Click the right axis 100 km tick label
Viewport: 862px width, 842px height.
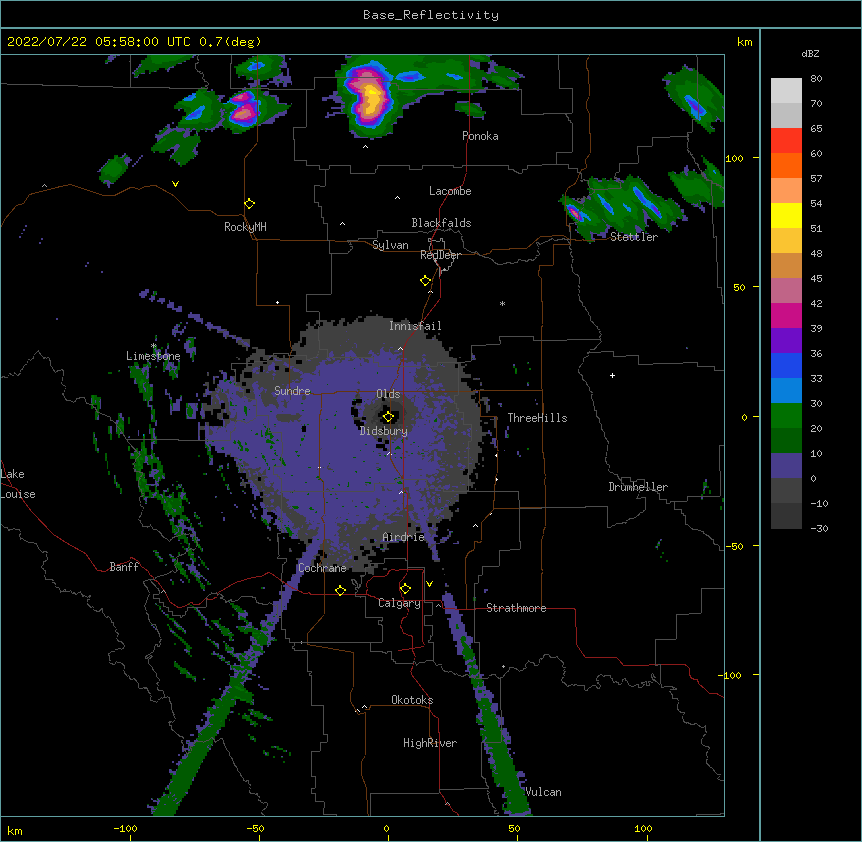pos(734,158)
